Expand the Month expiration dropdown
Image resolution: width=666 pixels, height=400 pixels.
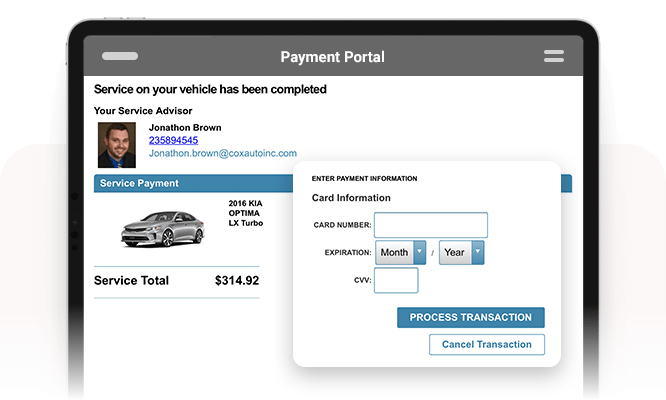(401, 252)
